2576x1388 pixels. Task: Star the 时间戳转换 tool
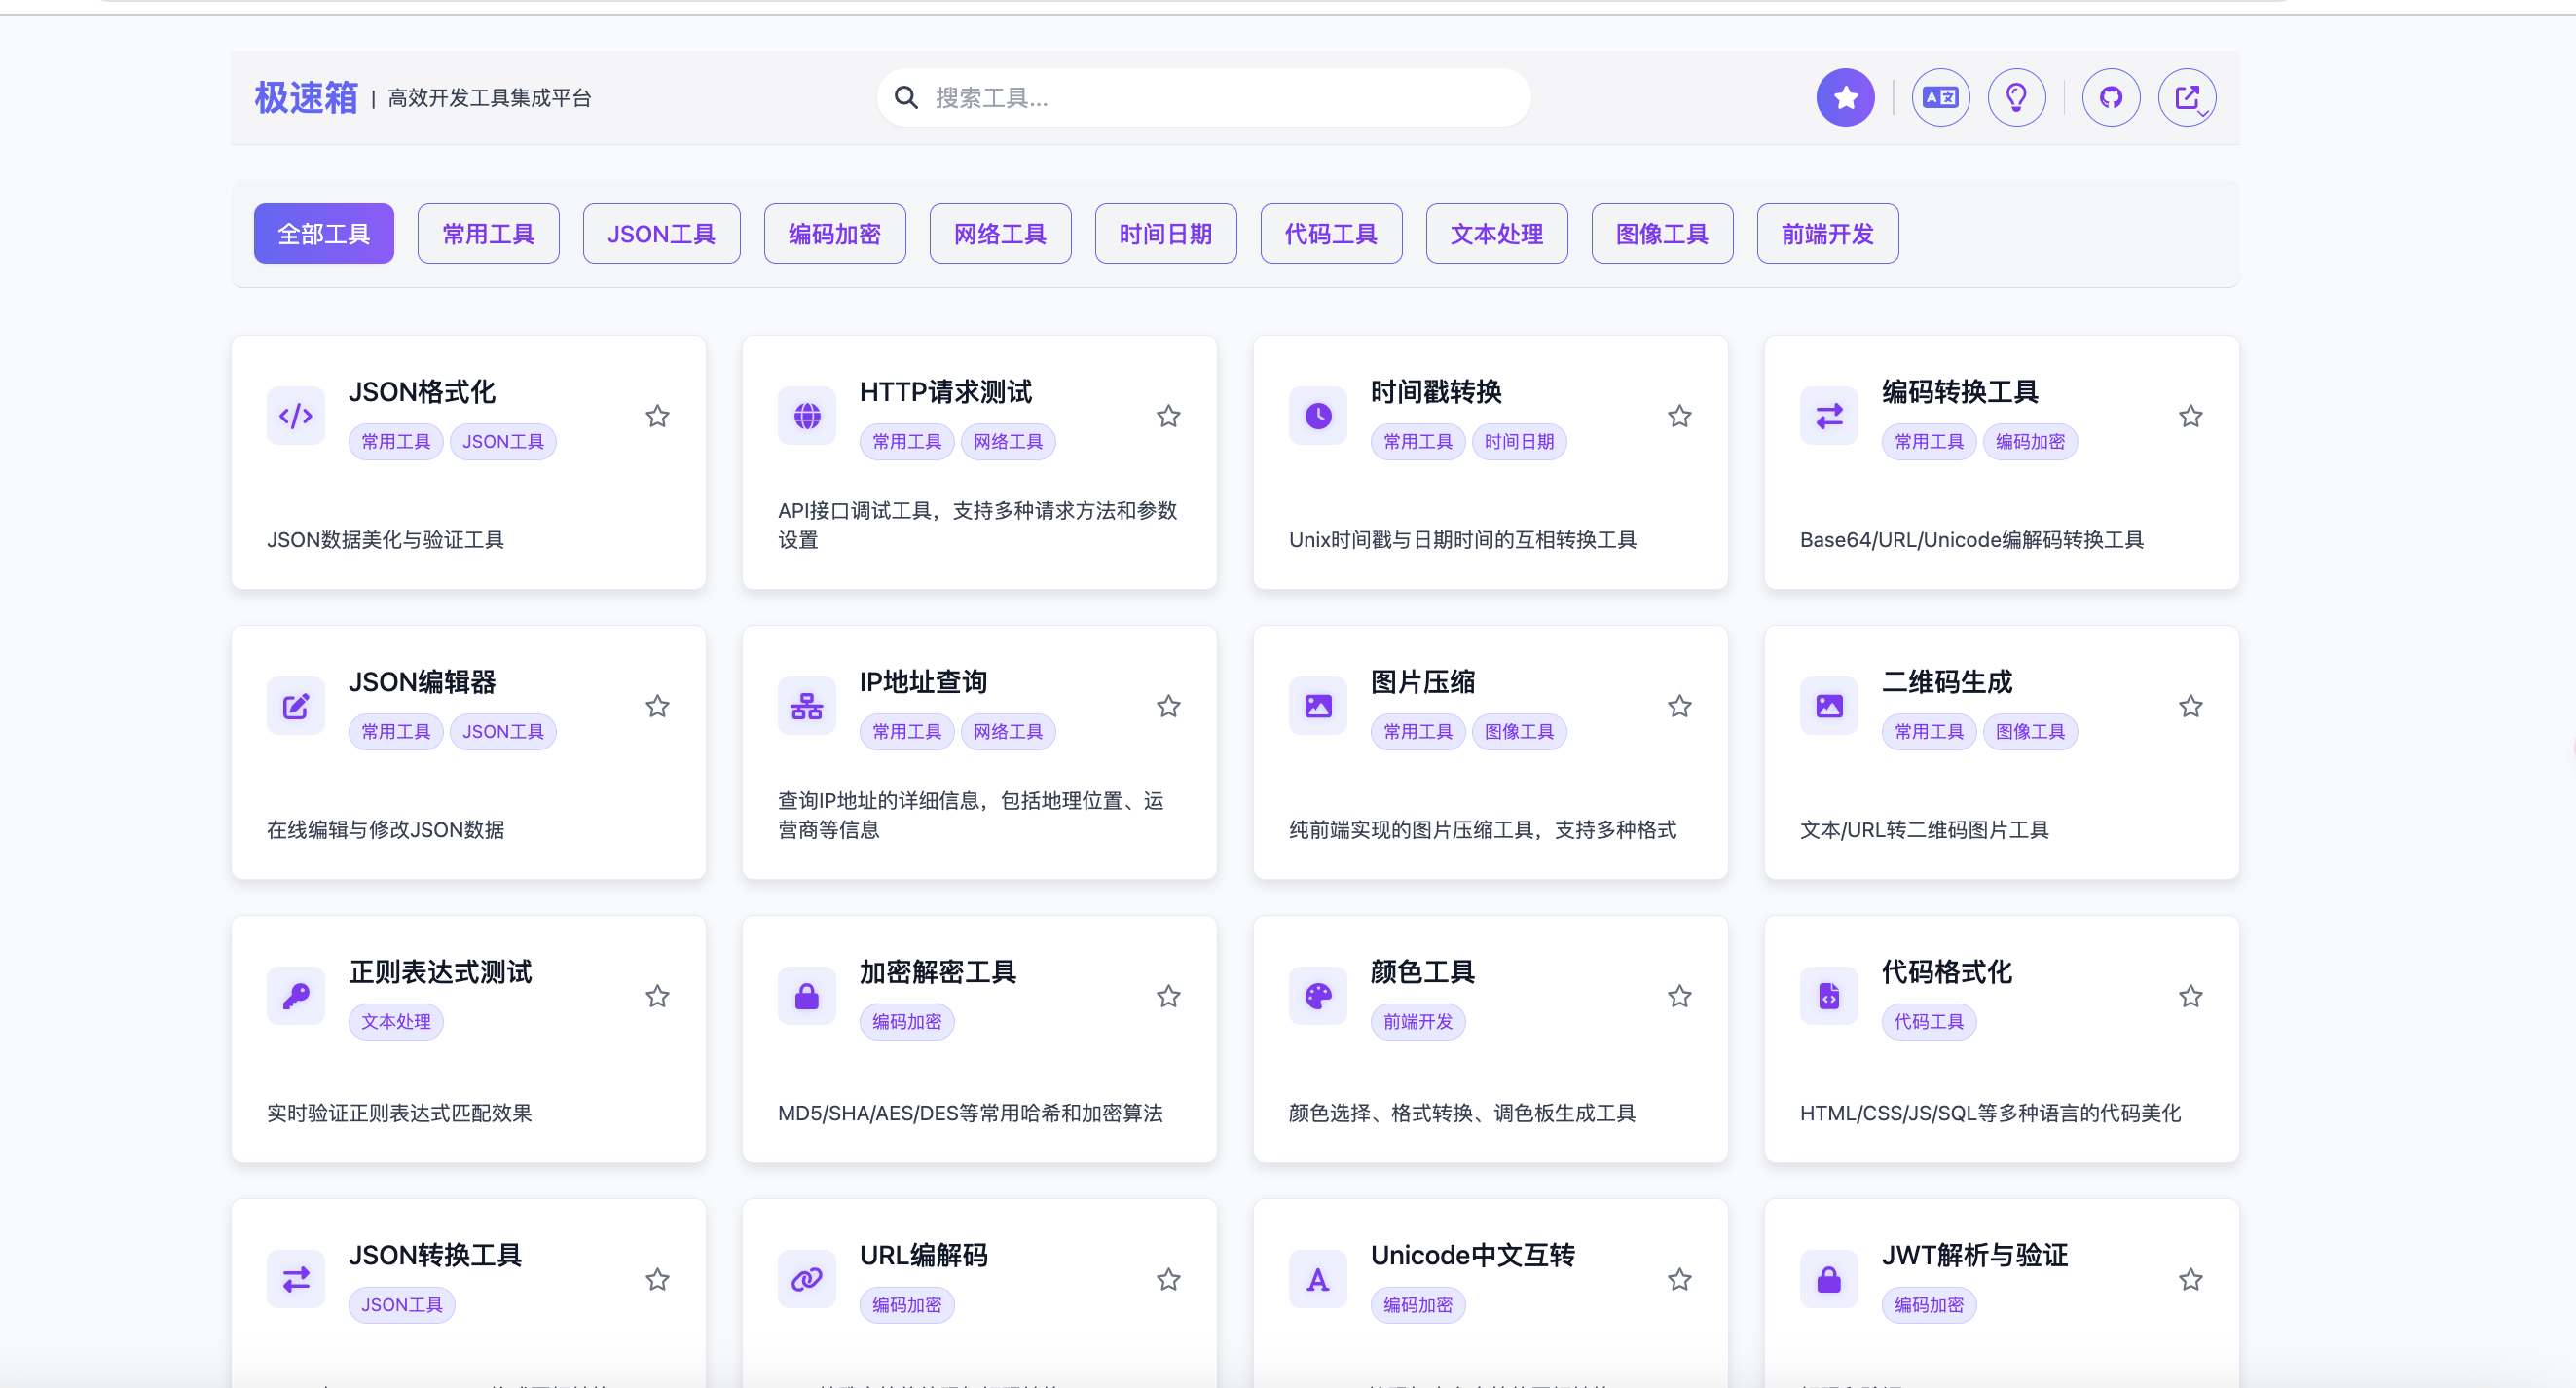(x=1679, y=416)
